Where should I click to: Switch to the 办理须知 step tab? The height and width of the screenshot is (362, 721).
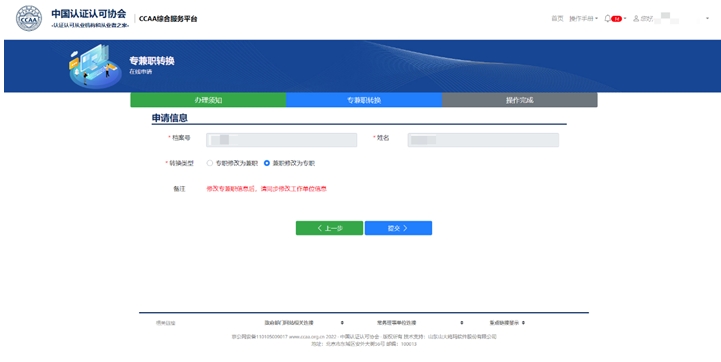tap(208, 100)
